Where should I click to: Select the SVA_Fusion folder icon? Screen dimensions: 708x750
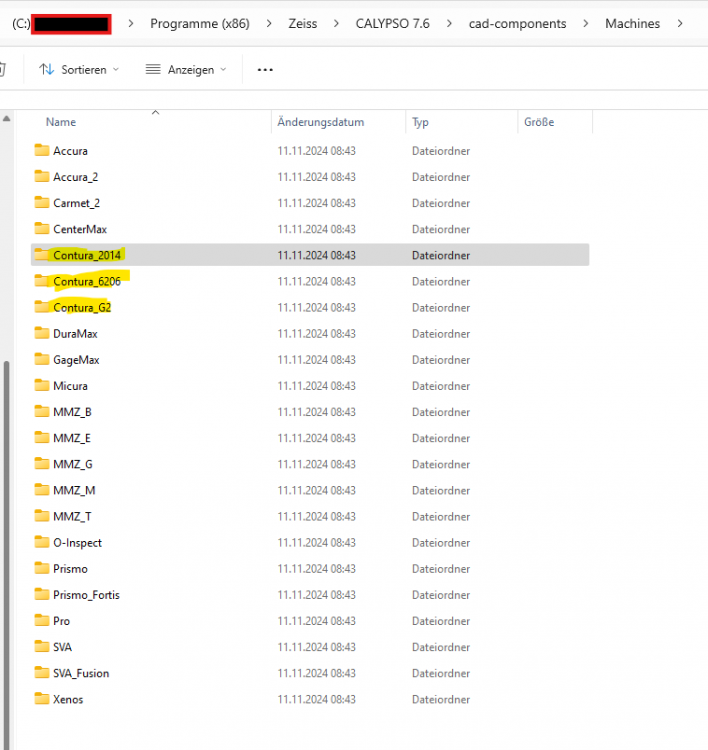click(42, 673)
